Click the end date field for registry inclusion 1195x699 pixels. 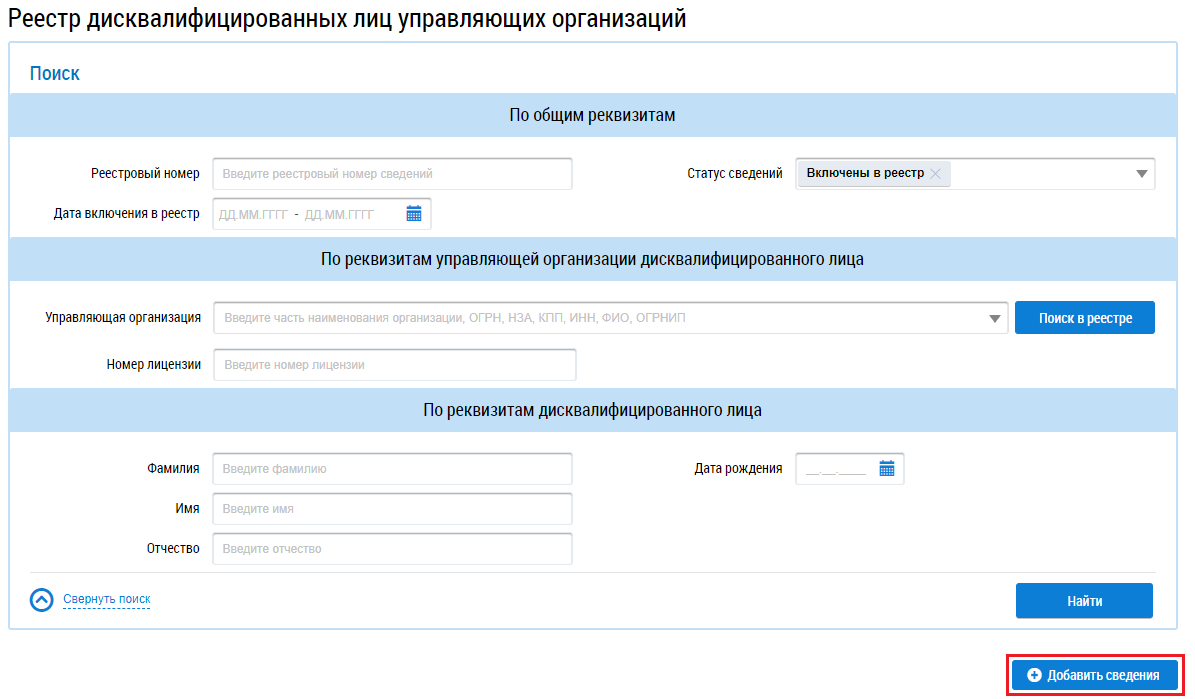(x=339, y=214)
